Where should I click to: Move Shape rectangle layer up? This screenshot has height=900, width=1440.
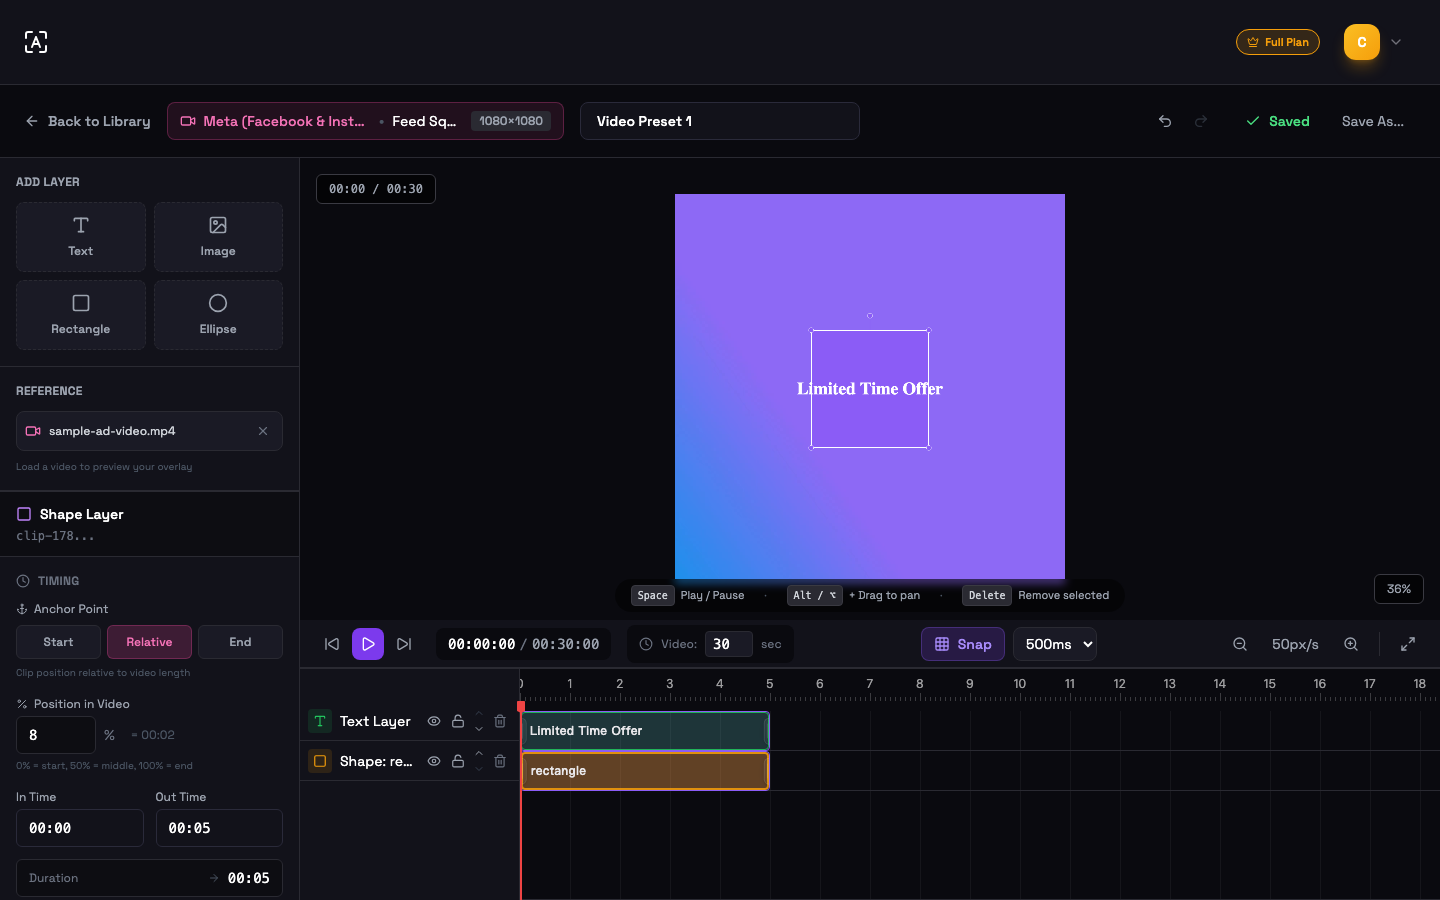click(x=479, y=753)
